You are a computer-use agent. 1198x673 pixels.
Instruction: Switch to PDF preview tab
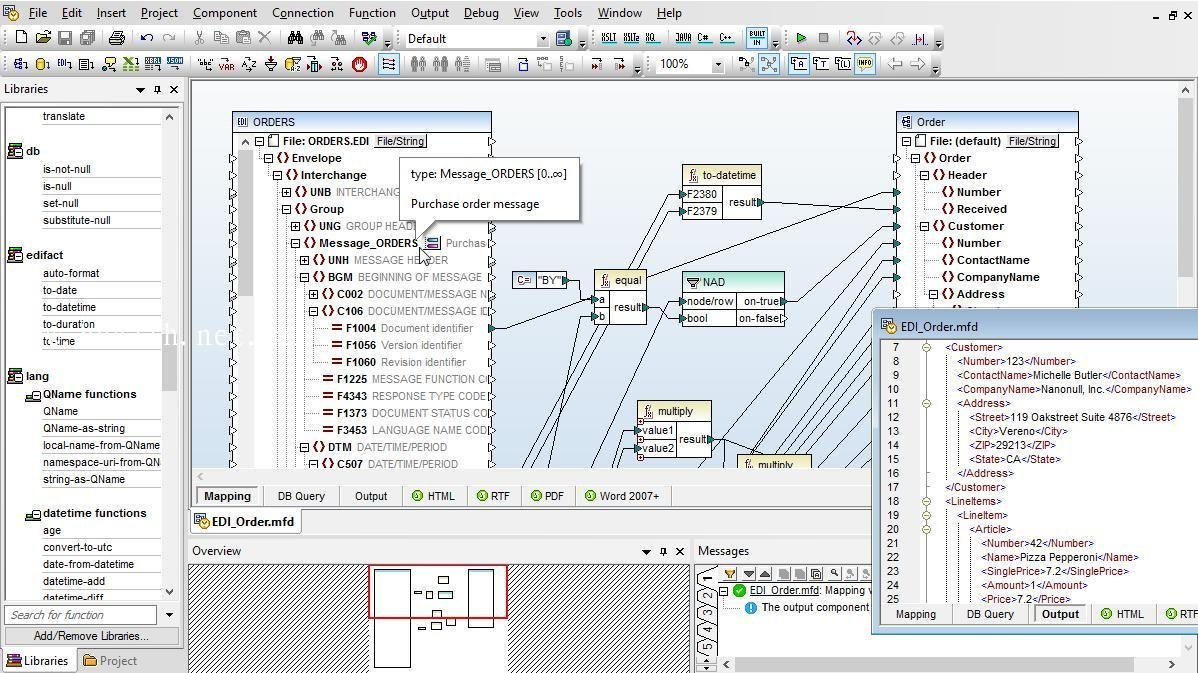tap(547, 496)
